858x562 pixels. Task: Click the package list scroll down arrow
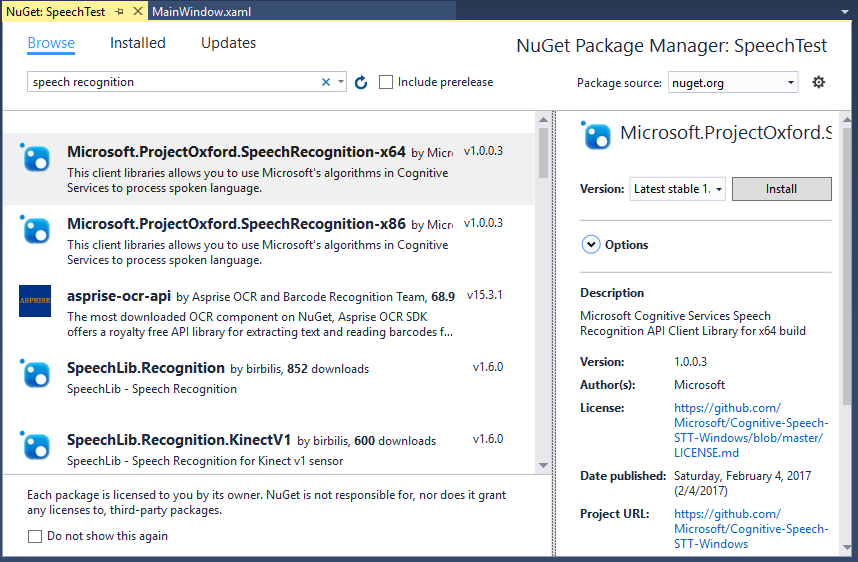[543, 466]
